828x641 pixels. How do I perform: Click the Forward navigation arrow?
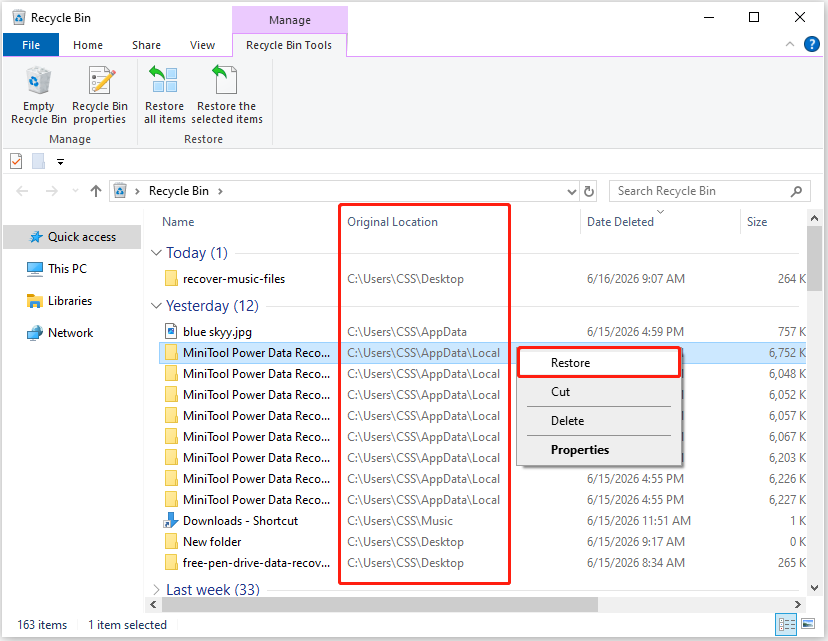pyautogui.click(x=51, y=191)
